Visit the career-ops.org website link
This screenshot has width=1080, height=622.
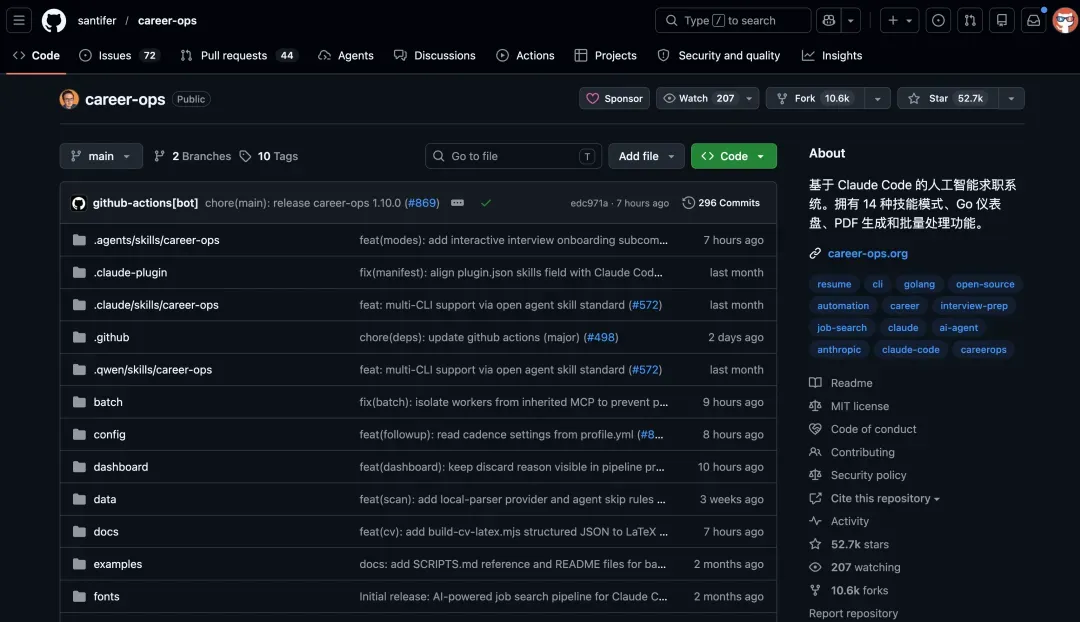point(867,253)
